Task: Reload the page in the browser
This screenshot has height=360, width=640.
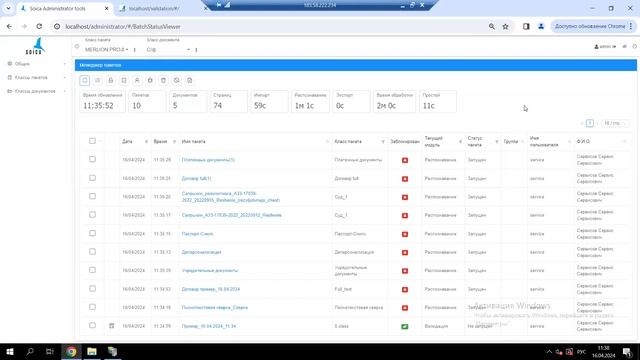Action: click(39, 27)
